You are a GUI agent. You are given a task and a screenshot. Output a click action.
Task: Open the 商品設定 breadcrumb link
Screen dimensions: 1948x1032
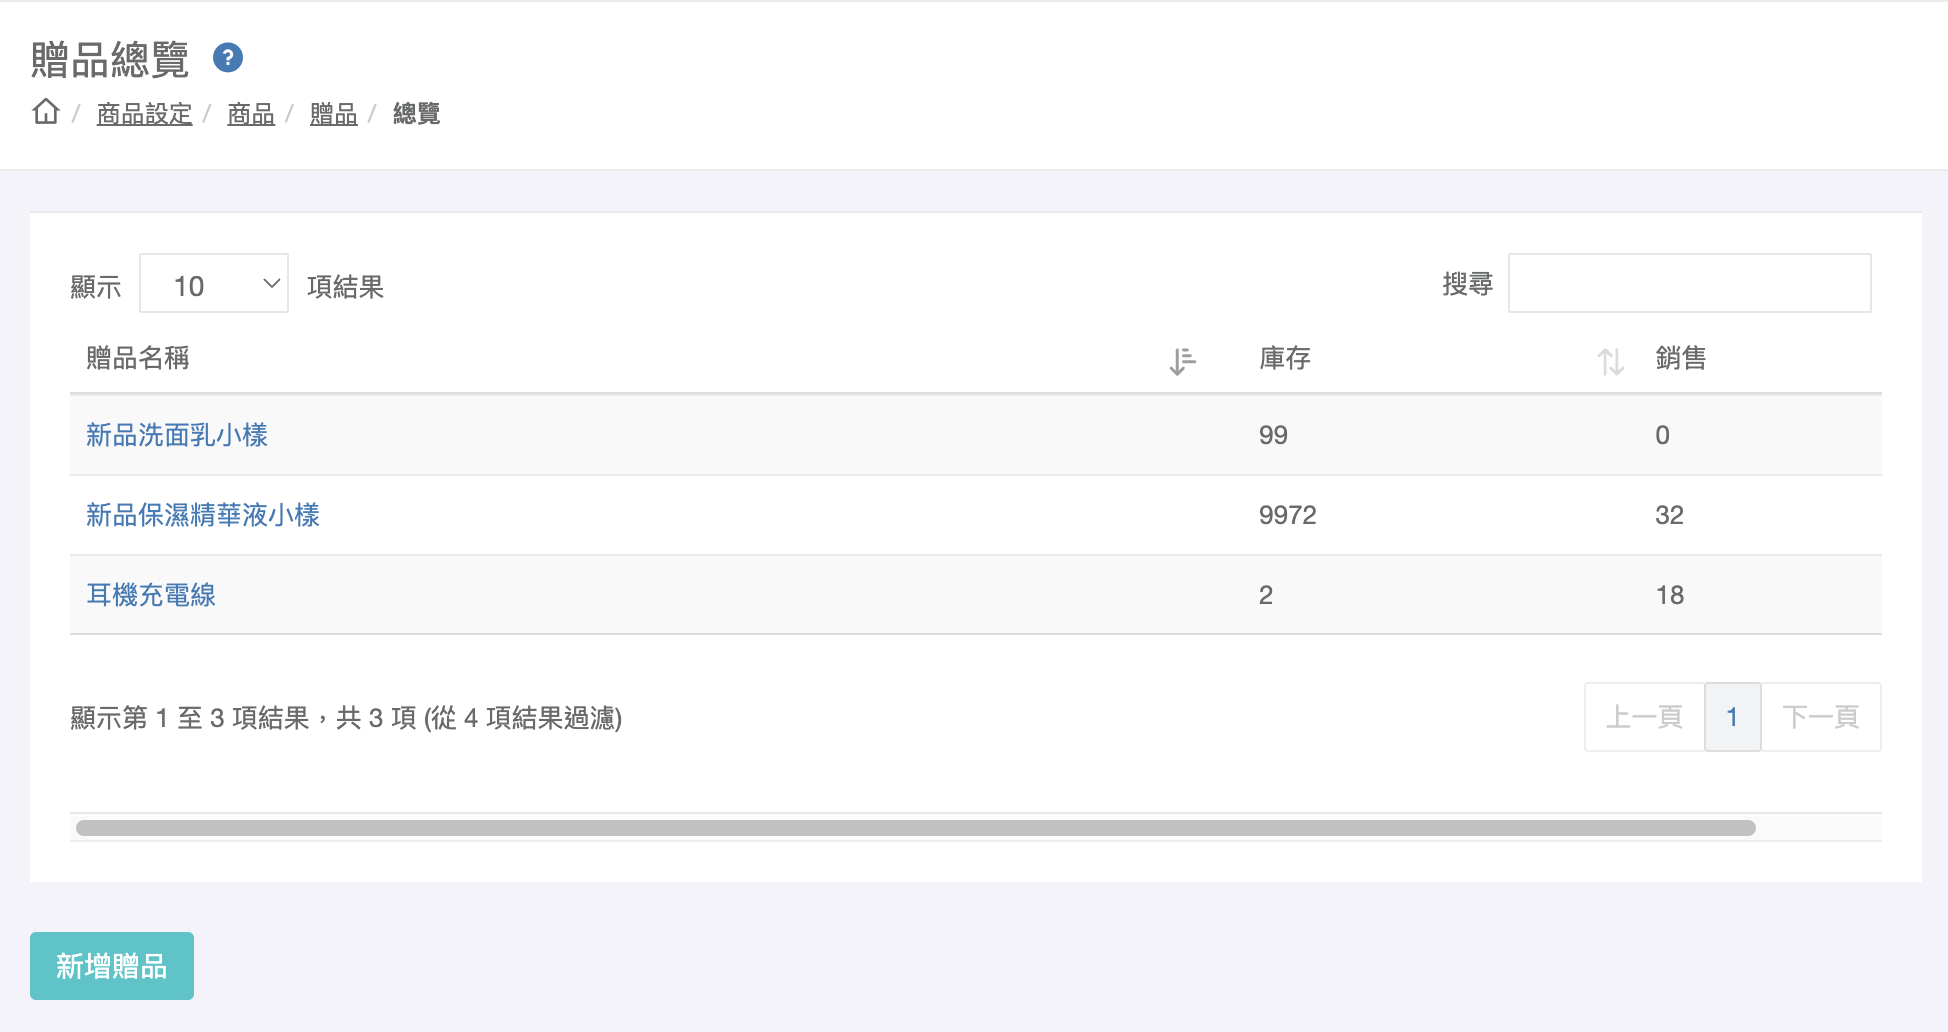(143, 113)
